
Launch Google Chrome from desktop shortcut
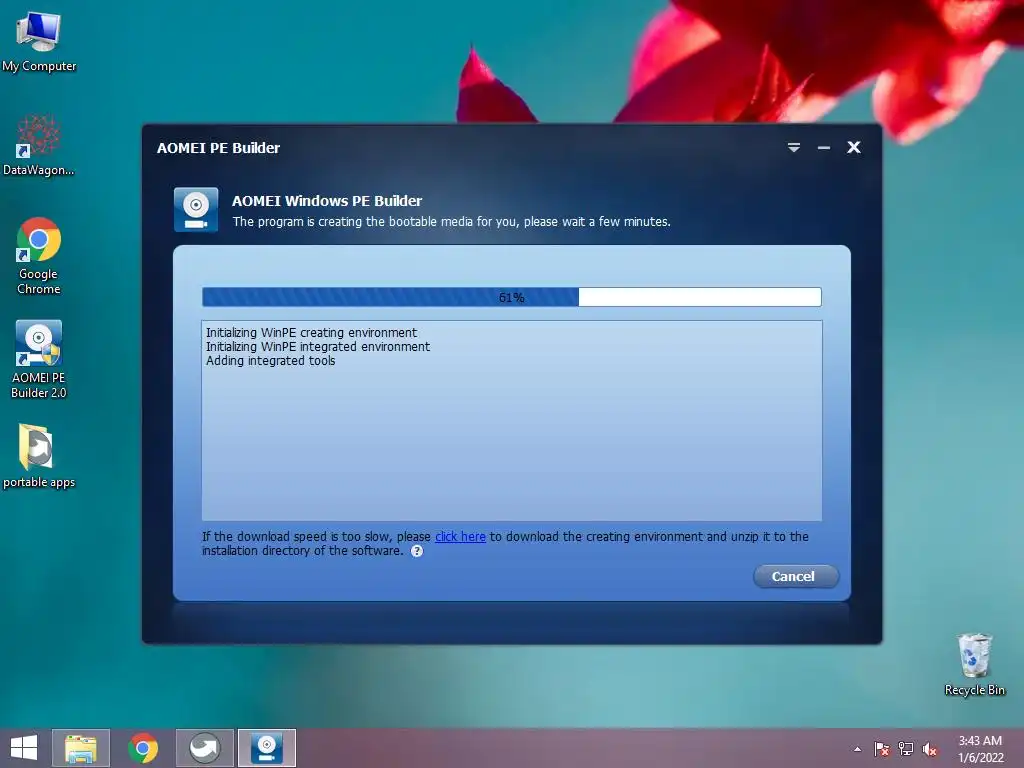(39, 256)
